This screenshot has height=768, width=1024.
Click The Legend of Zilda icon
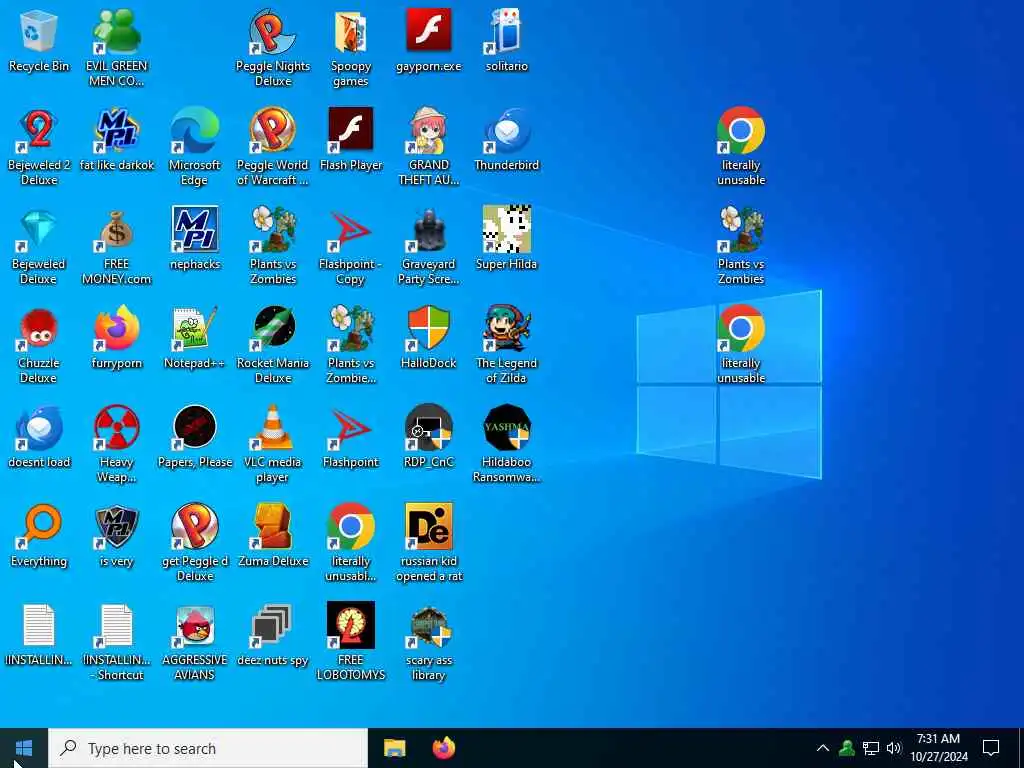(x=507, y=328)
